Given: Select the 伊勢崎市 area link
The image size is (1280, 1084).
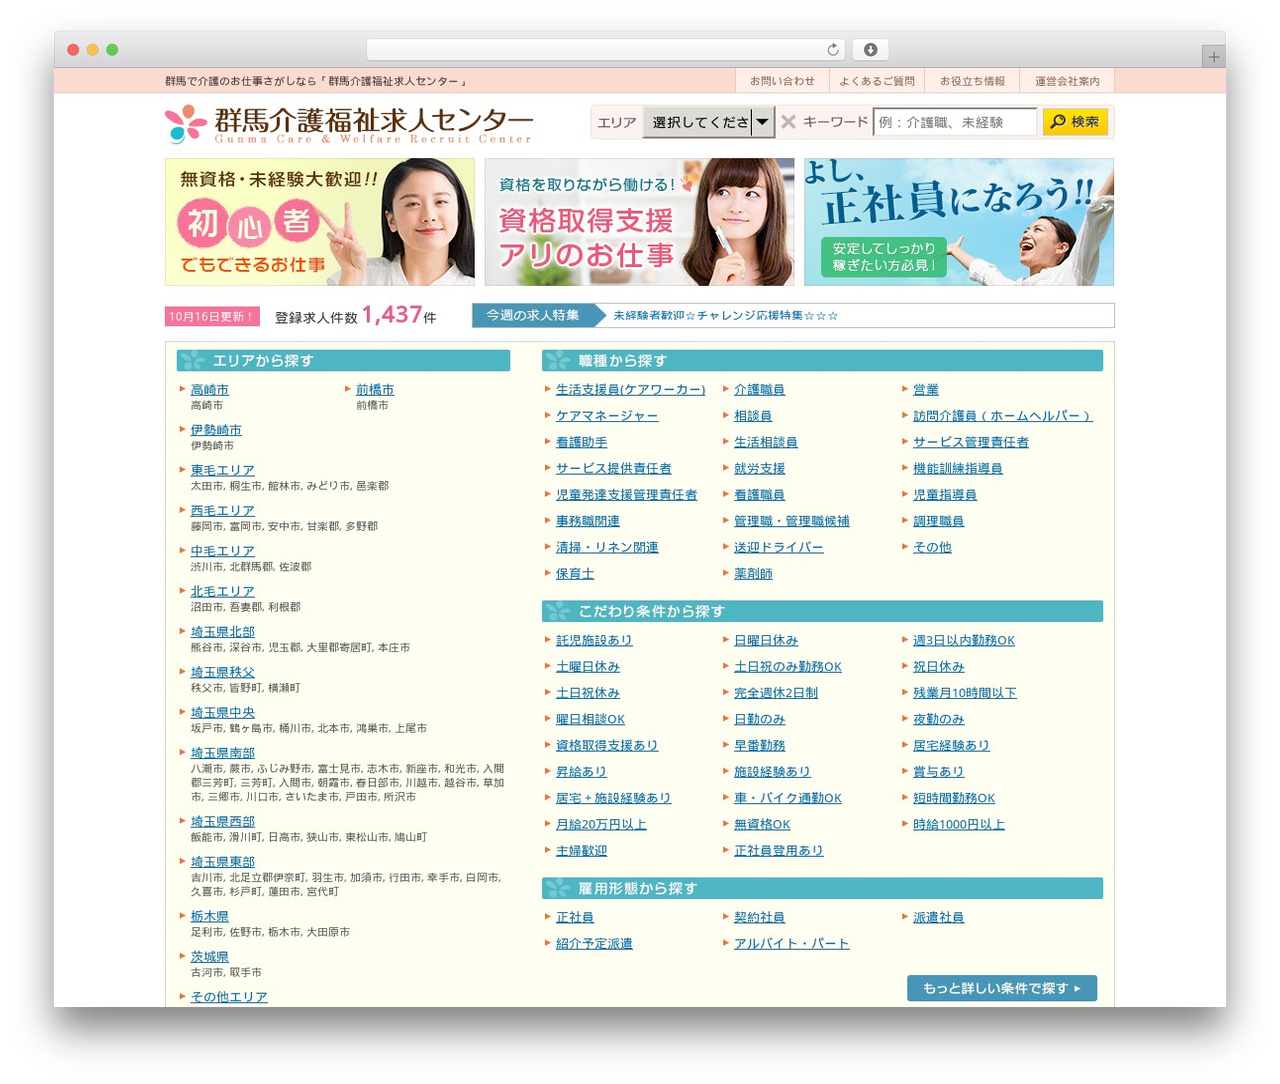Looking at the screenshot, I should click(x=216, y=430).
